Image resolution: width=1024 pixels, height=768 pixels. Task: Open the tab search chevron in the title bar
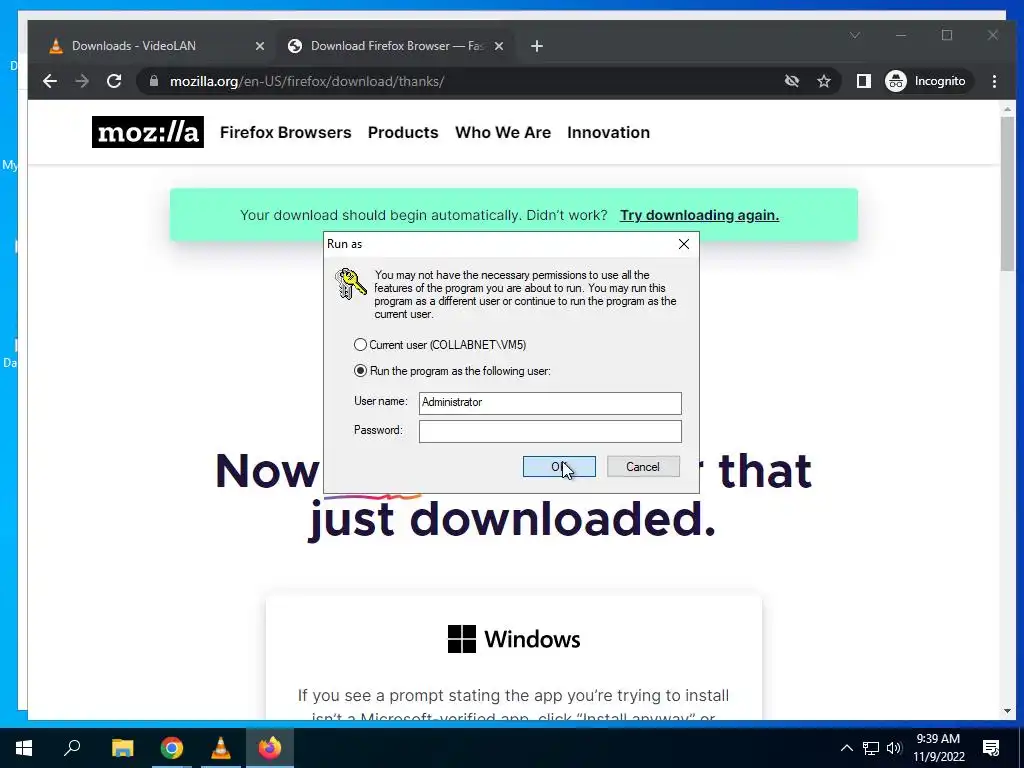(855, 35)
